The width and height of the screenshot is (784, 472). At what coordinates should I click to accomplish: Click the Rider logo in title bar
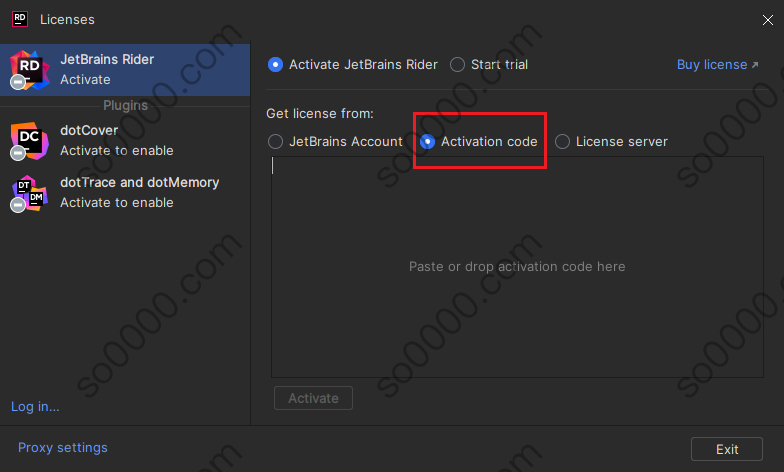click(20, 20)
